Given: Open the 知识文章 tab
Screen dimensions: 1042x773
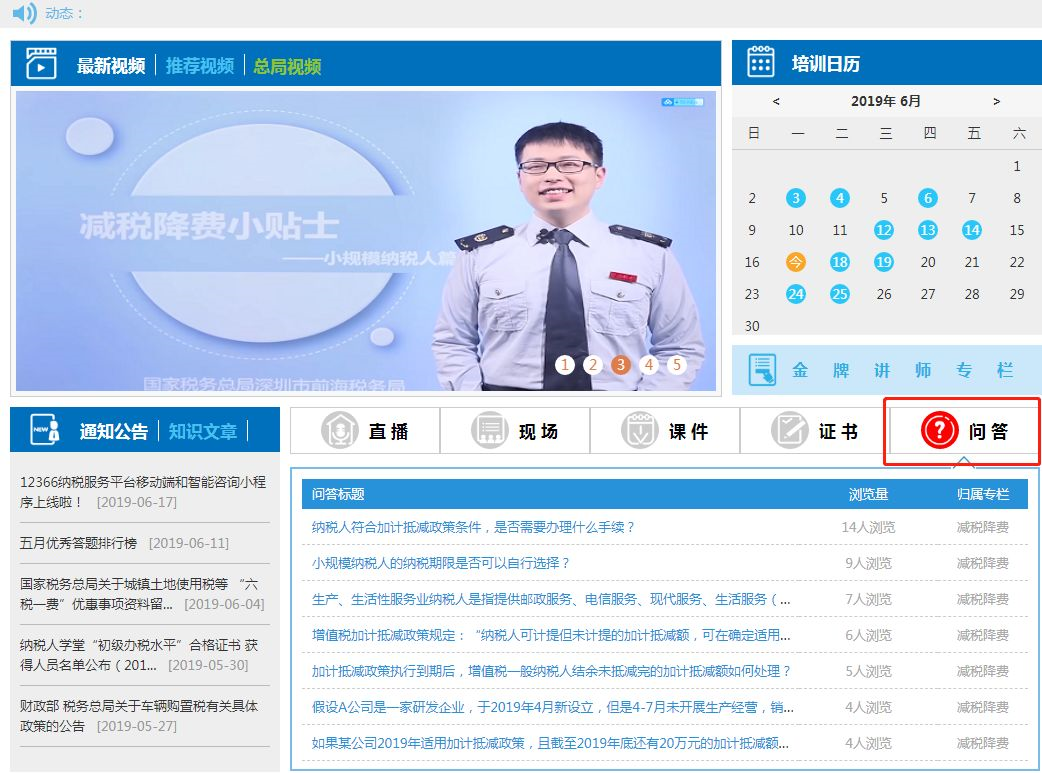Looking at the screenshot, I should point(203,431).
